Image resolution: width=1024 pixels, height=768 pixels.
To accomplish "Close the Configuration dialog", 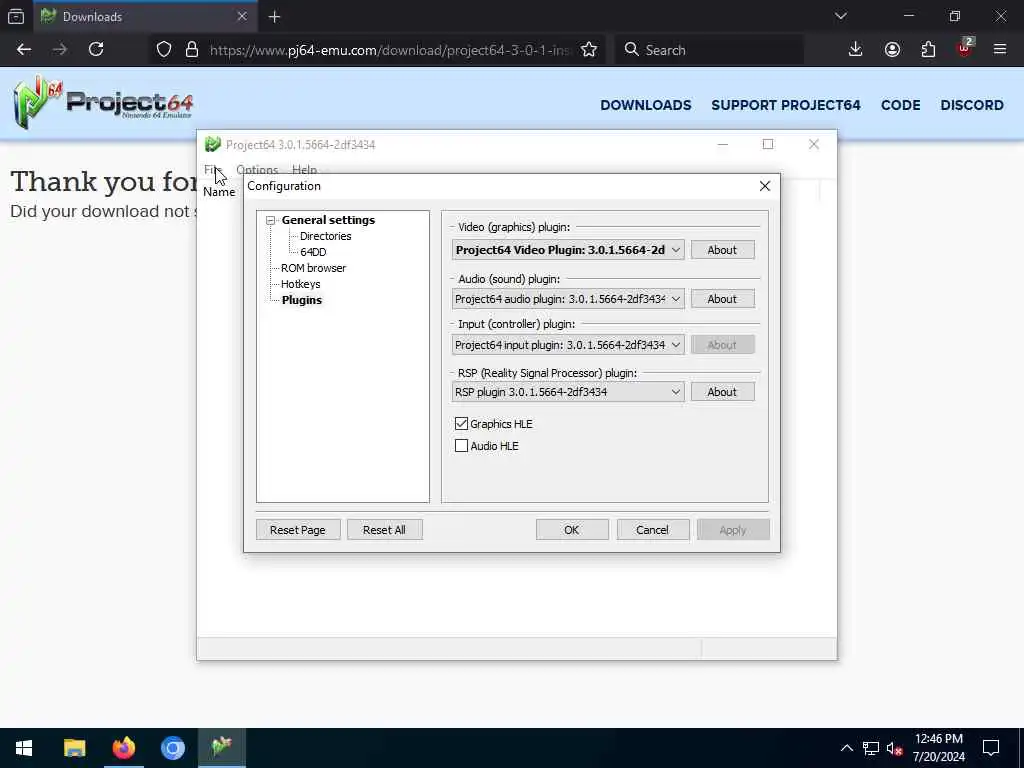I will click(765, 186).
